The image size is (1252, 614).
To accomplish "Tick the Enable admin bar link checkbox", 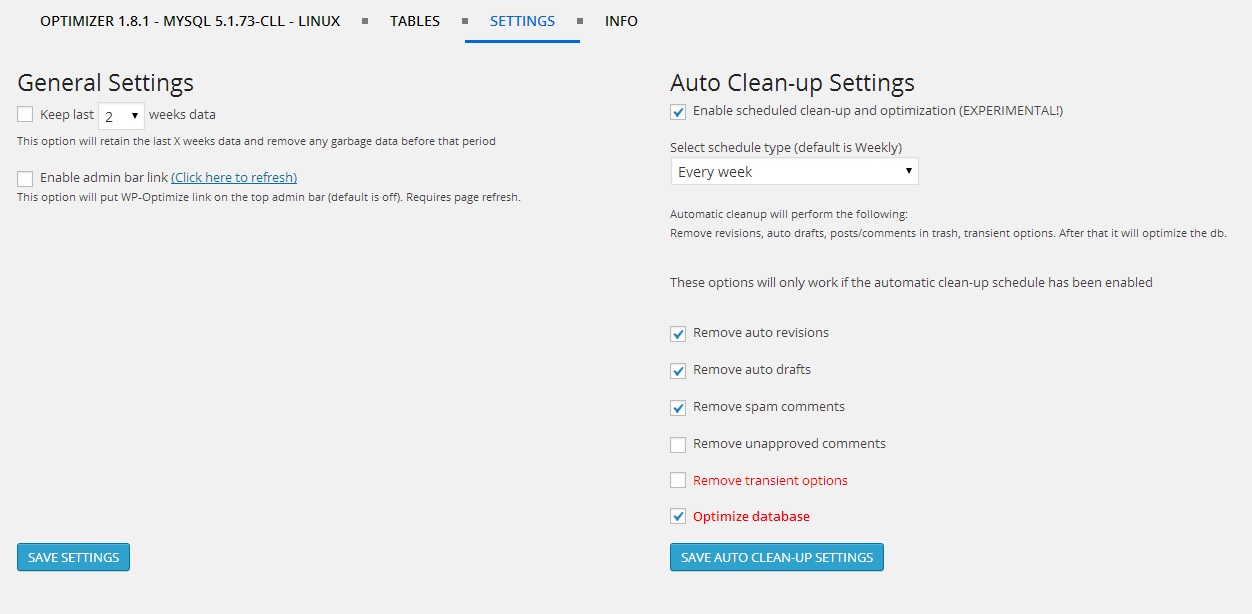I will (x=25, y=179).
